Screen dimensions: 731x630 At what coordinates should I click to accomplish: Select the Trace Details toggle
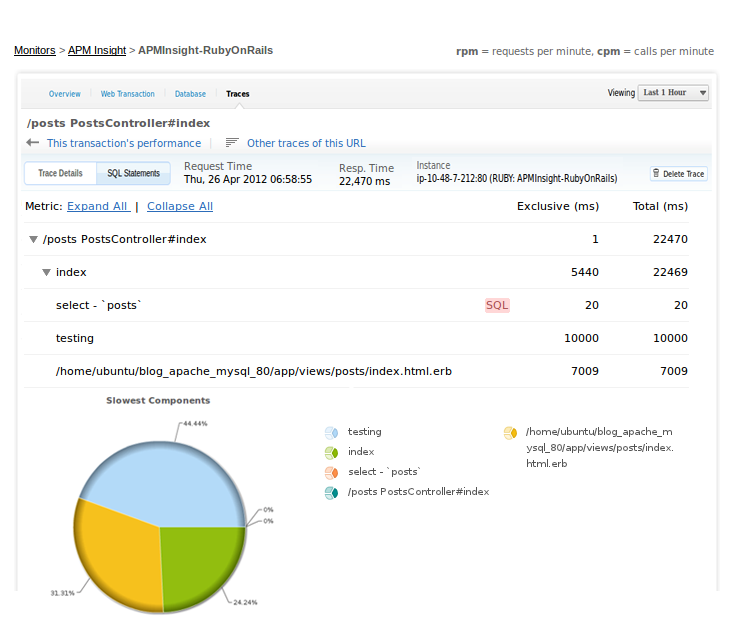coord(61,173)
